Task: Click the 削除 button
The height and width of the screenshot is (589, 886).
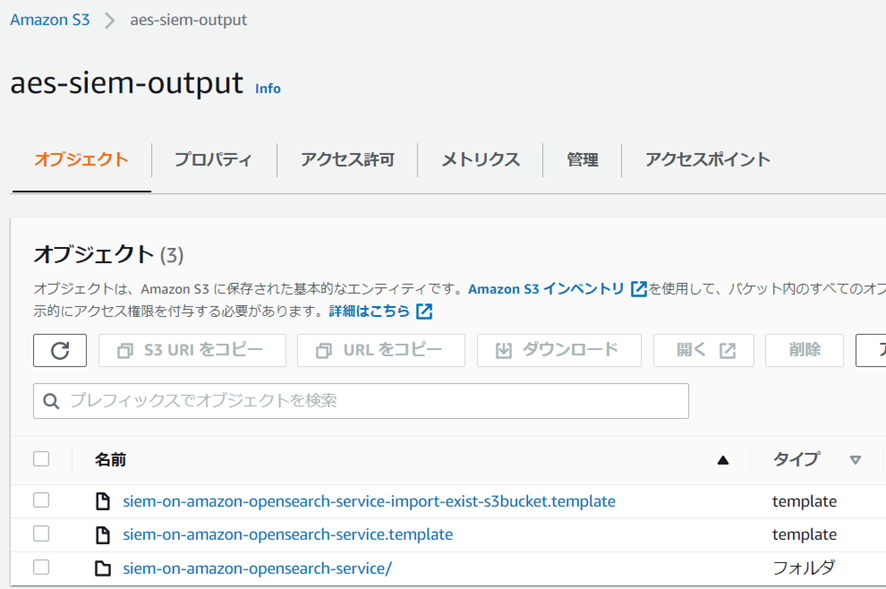Action: pos(805,350)
